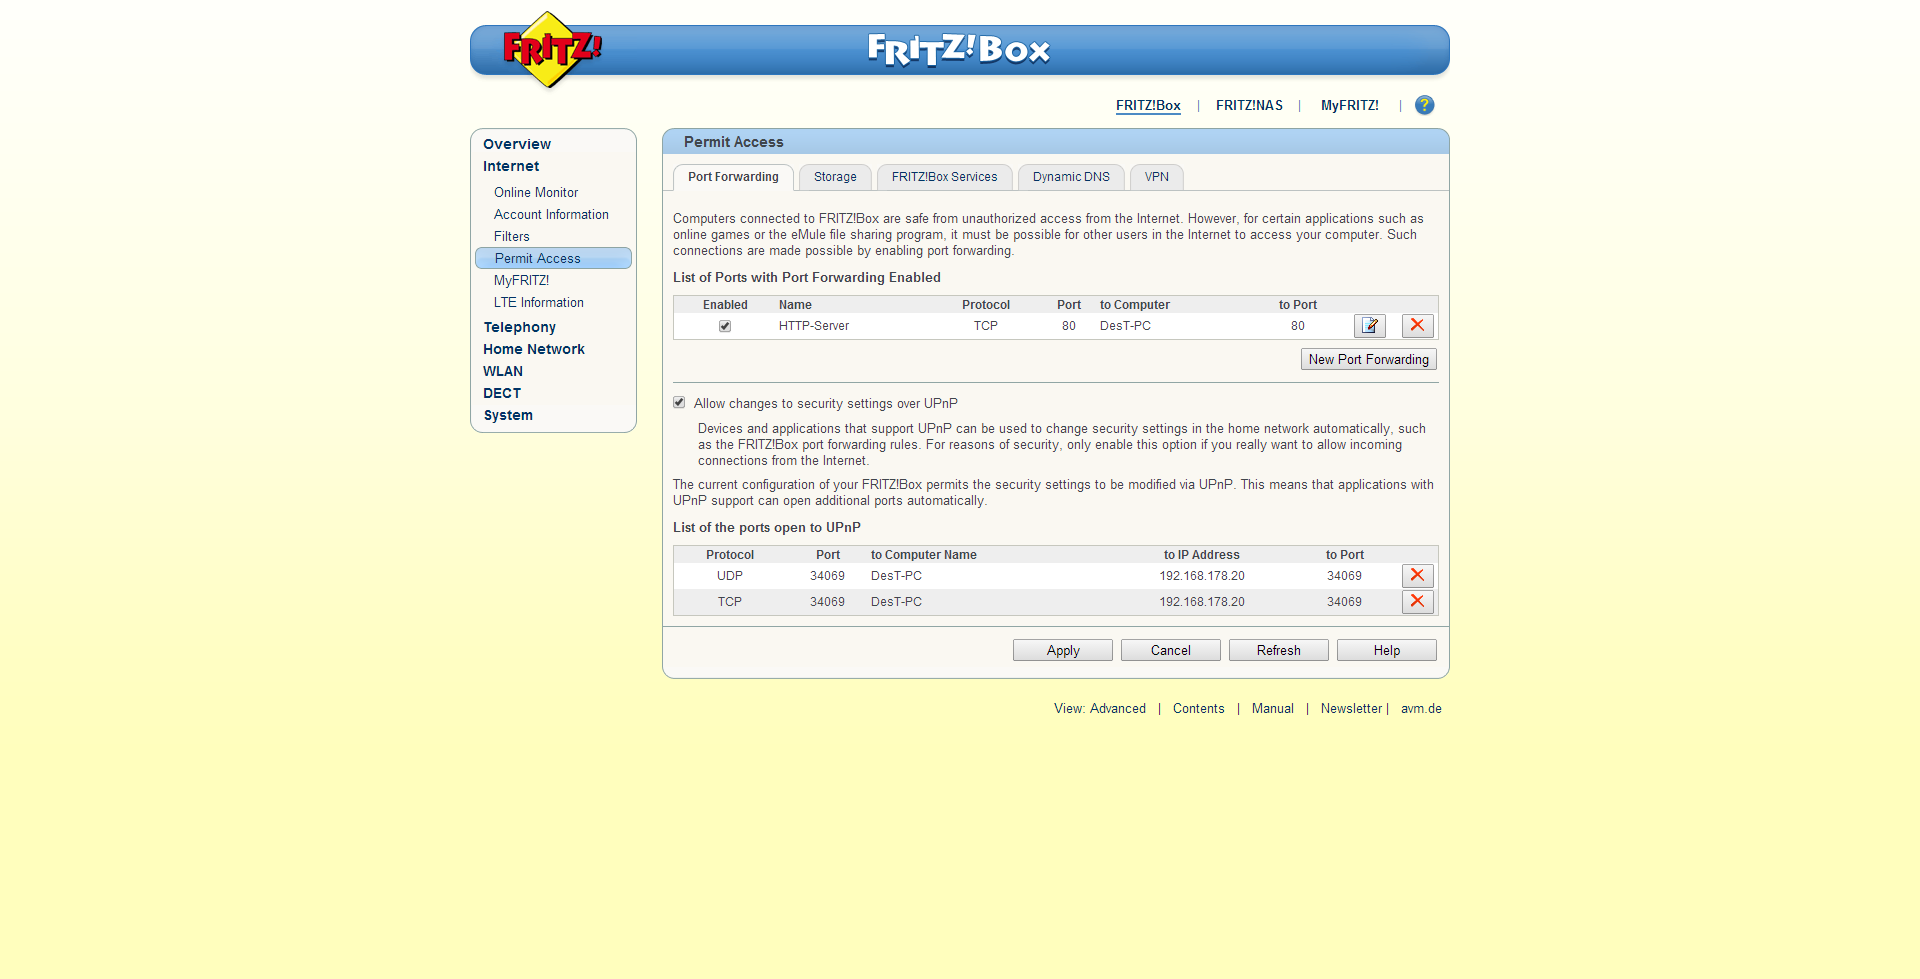
Task: Open LTE Information in the sidebar
Action: point(539,302)
